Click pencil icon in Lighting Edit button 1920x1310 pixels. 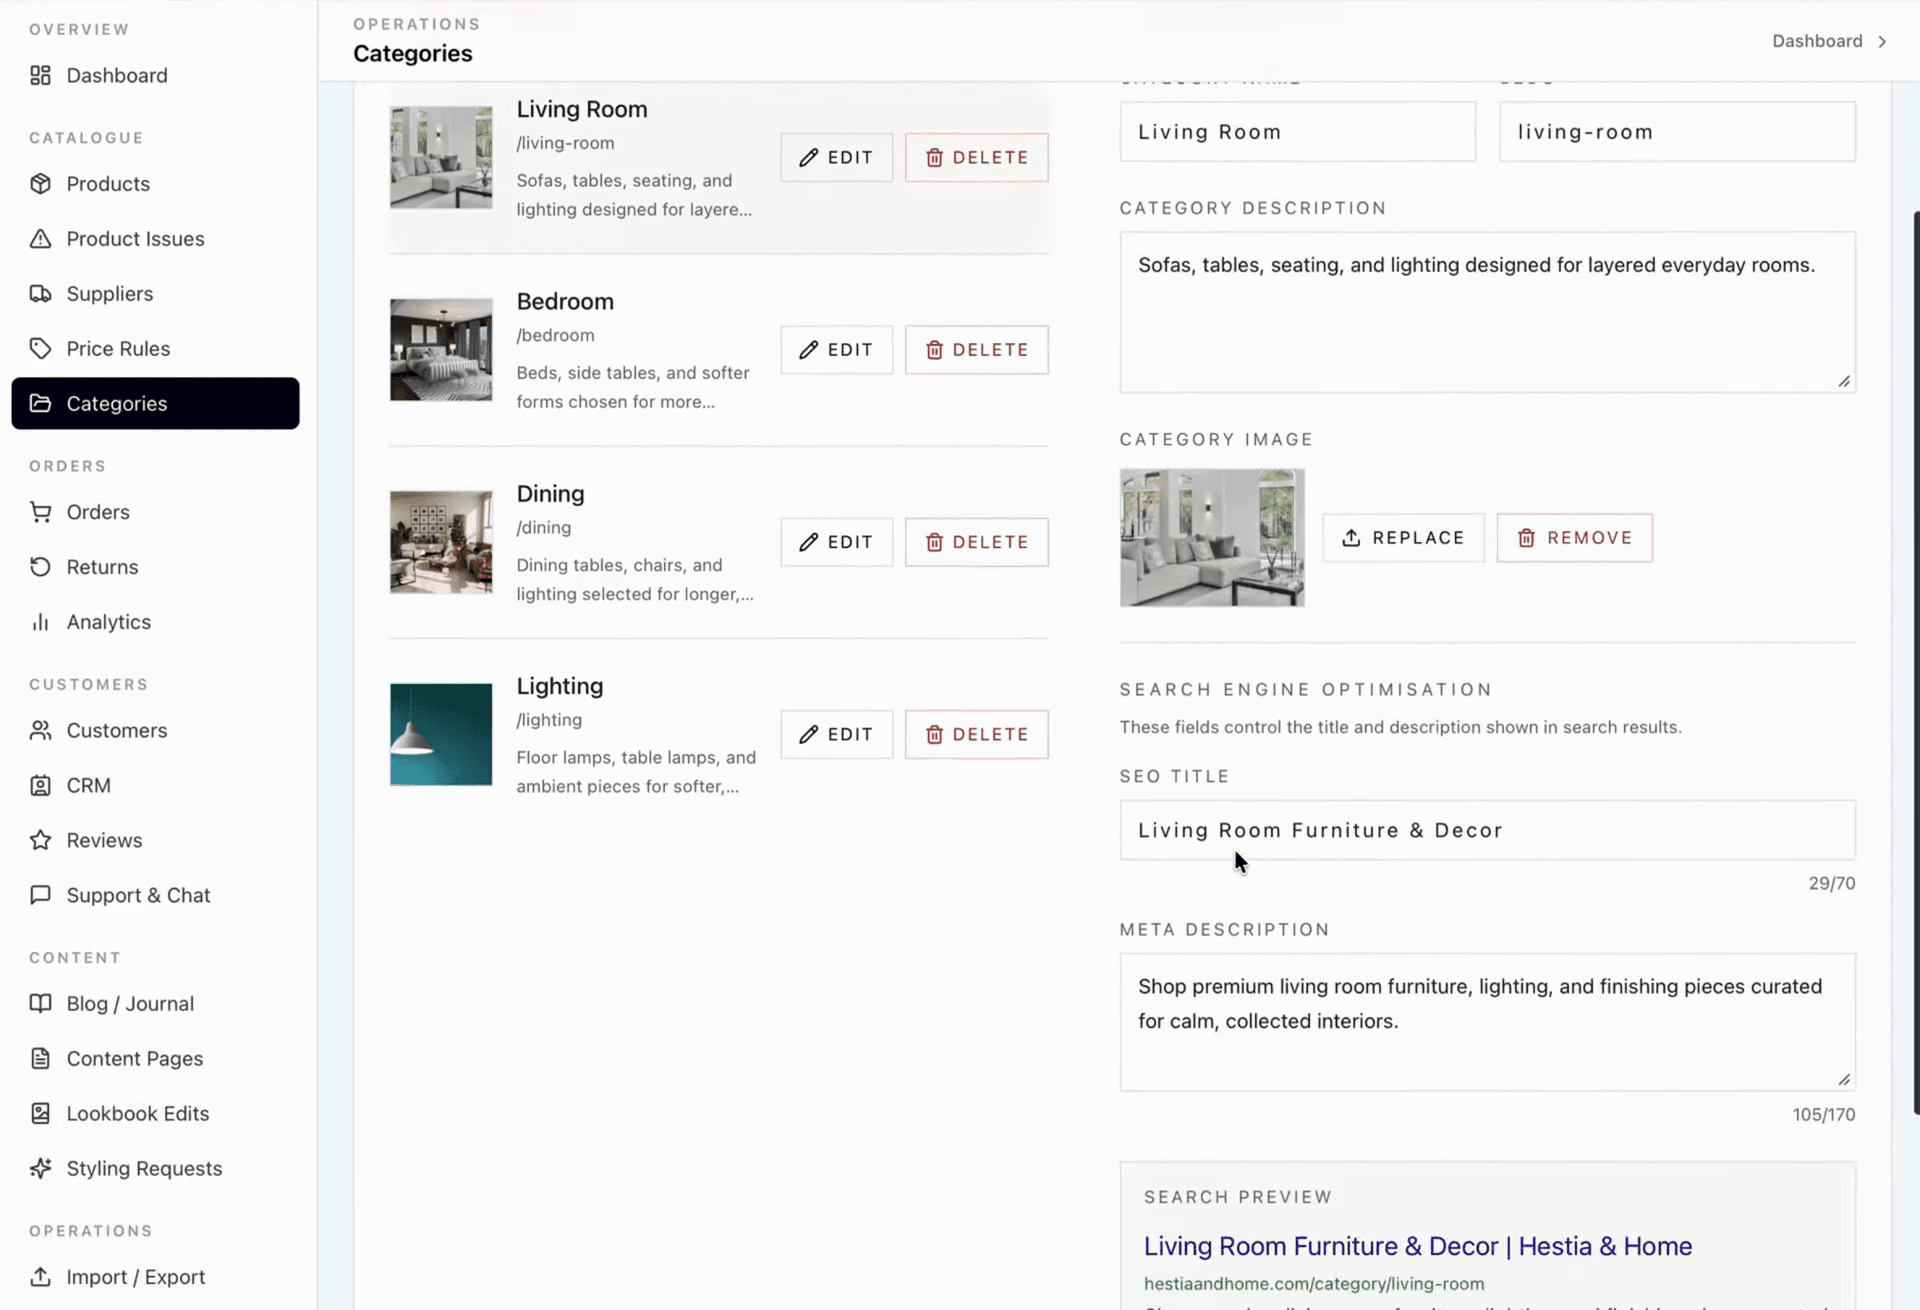pos(808,735)
